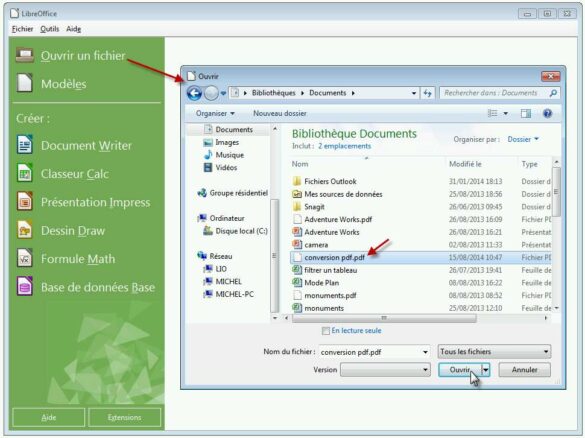Click the monuments.pdf file icon
Image resolution: width=585 pixels, height=438 pixels.
point(297,295)
